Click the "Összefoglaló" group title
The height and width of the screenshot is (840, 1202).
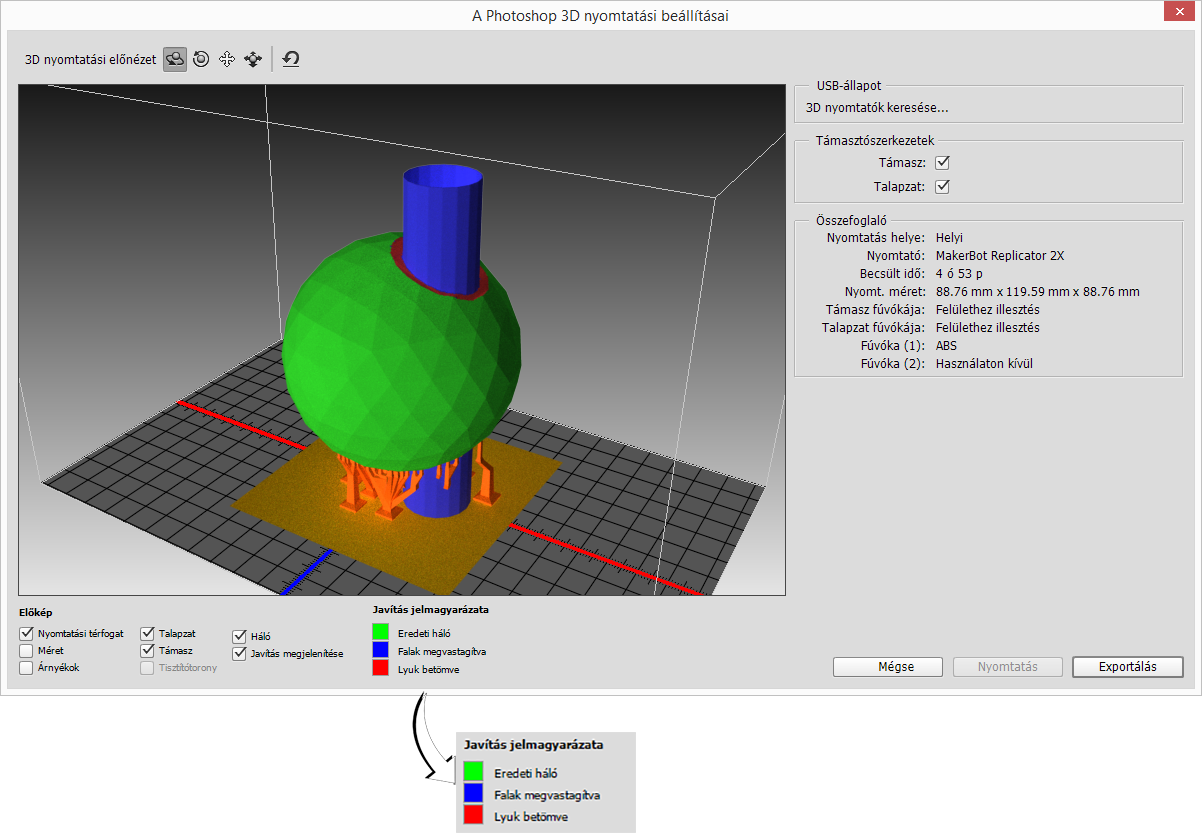[852, 219]
